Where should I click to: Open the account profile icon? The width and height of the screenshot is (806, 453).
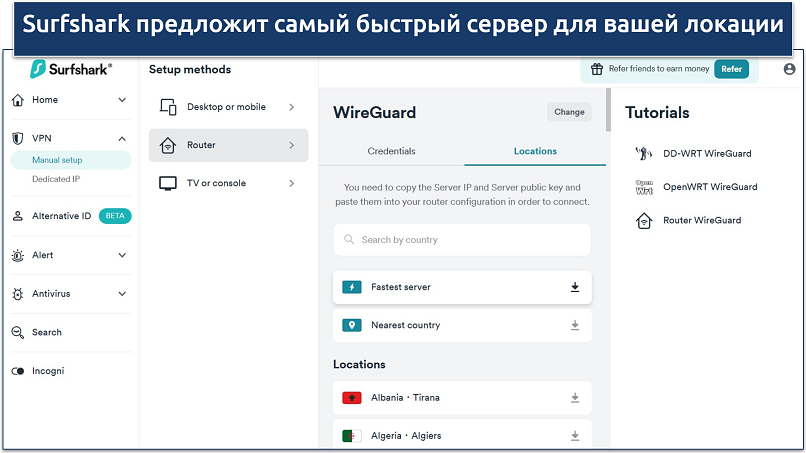tap(790, 69)
